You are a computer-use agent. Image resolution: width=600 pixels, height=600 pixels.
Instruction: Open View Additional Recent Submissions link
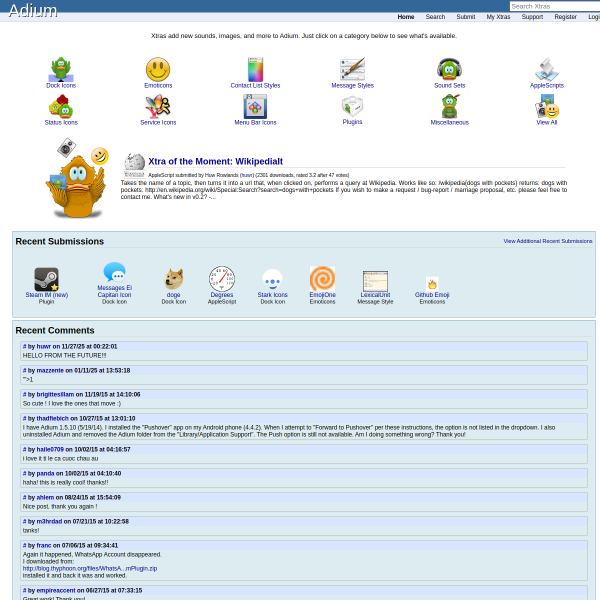point(548,241)
